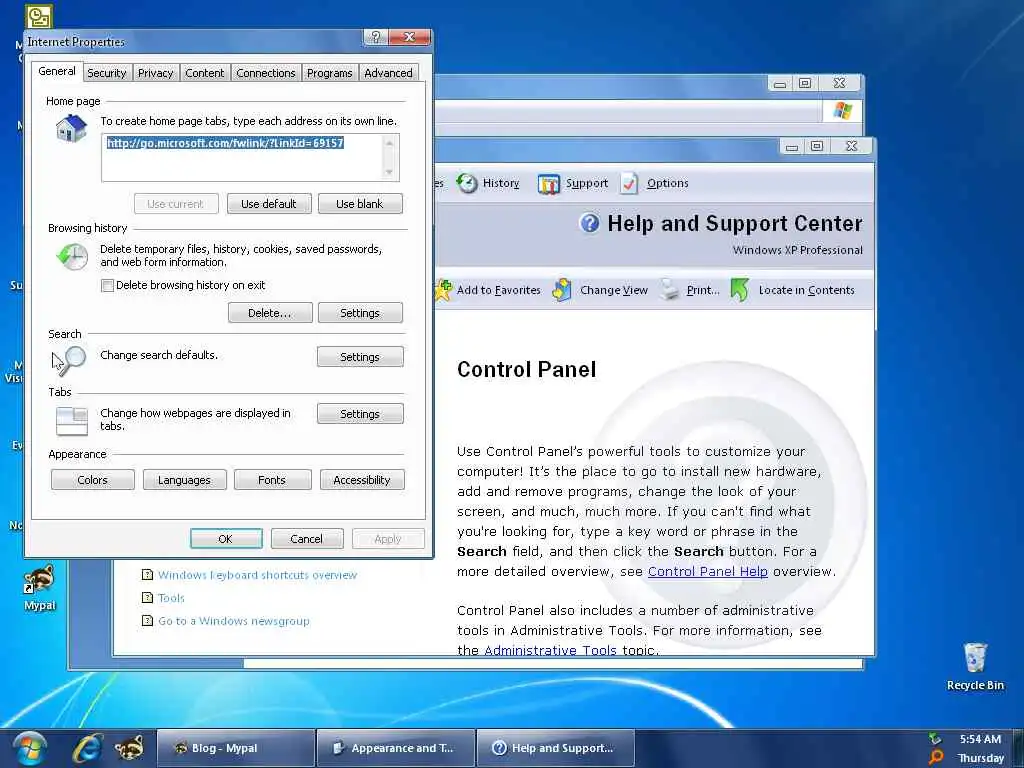Click the Search magnifying glass icon
Image resolution: width=1024 pixels, height=768 pixels.
pos(73,359)
